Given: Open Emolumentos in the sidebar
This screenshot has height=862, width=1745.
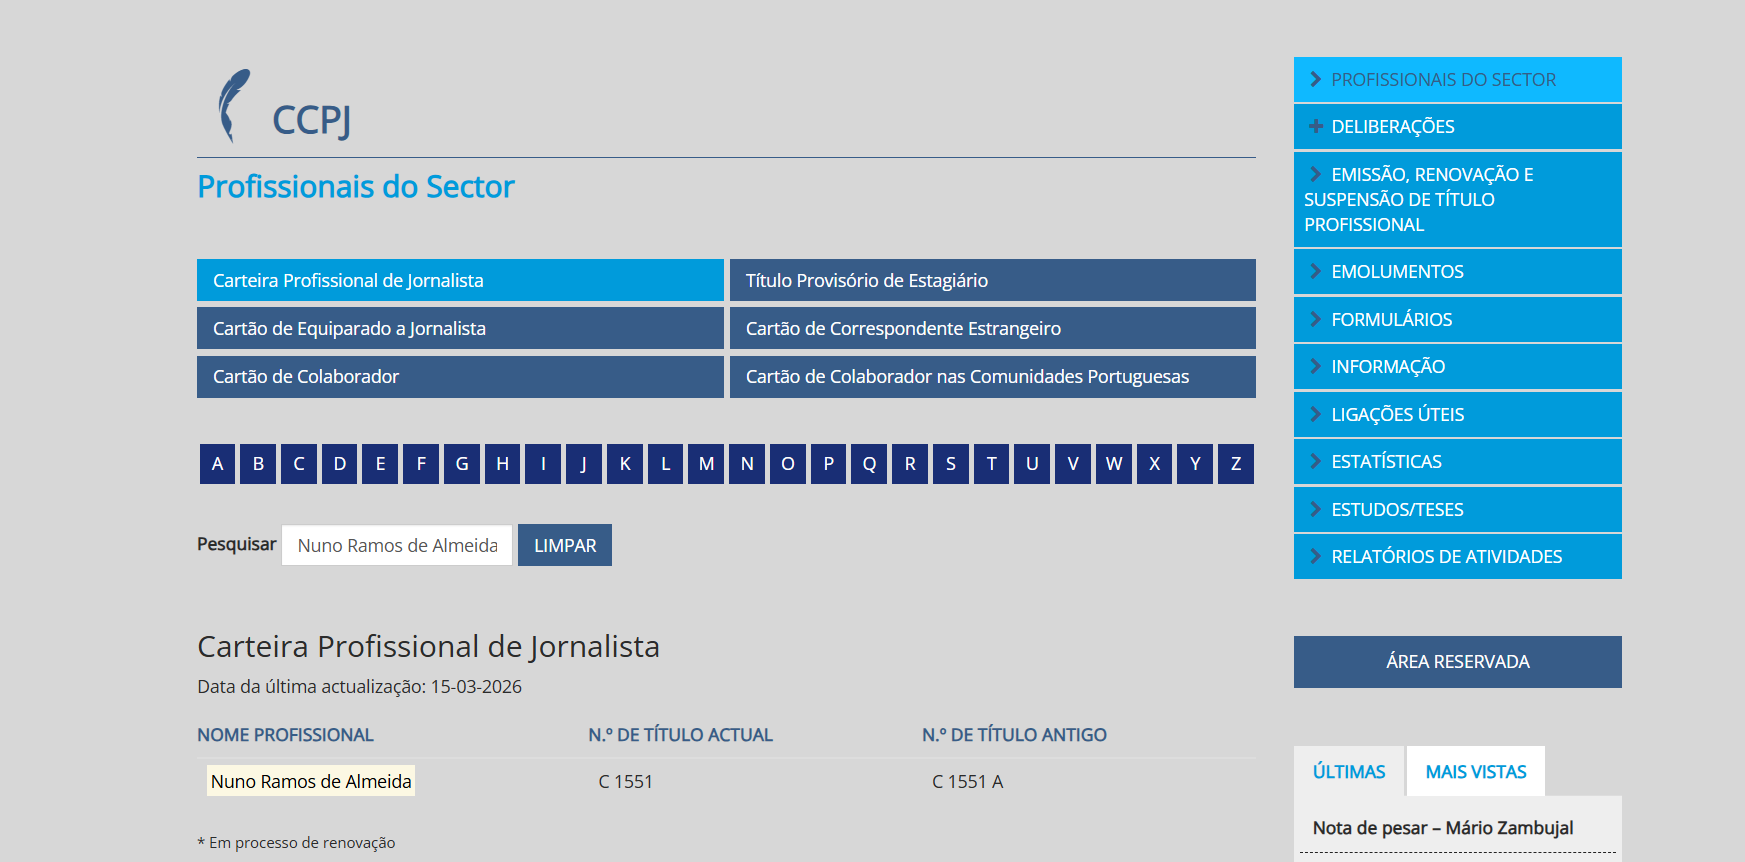Looking at the screenshot, I should pyautogui.click(x=1396, y=272).
